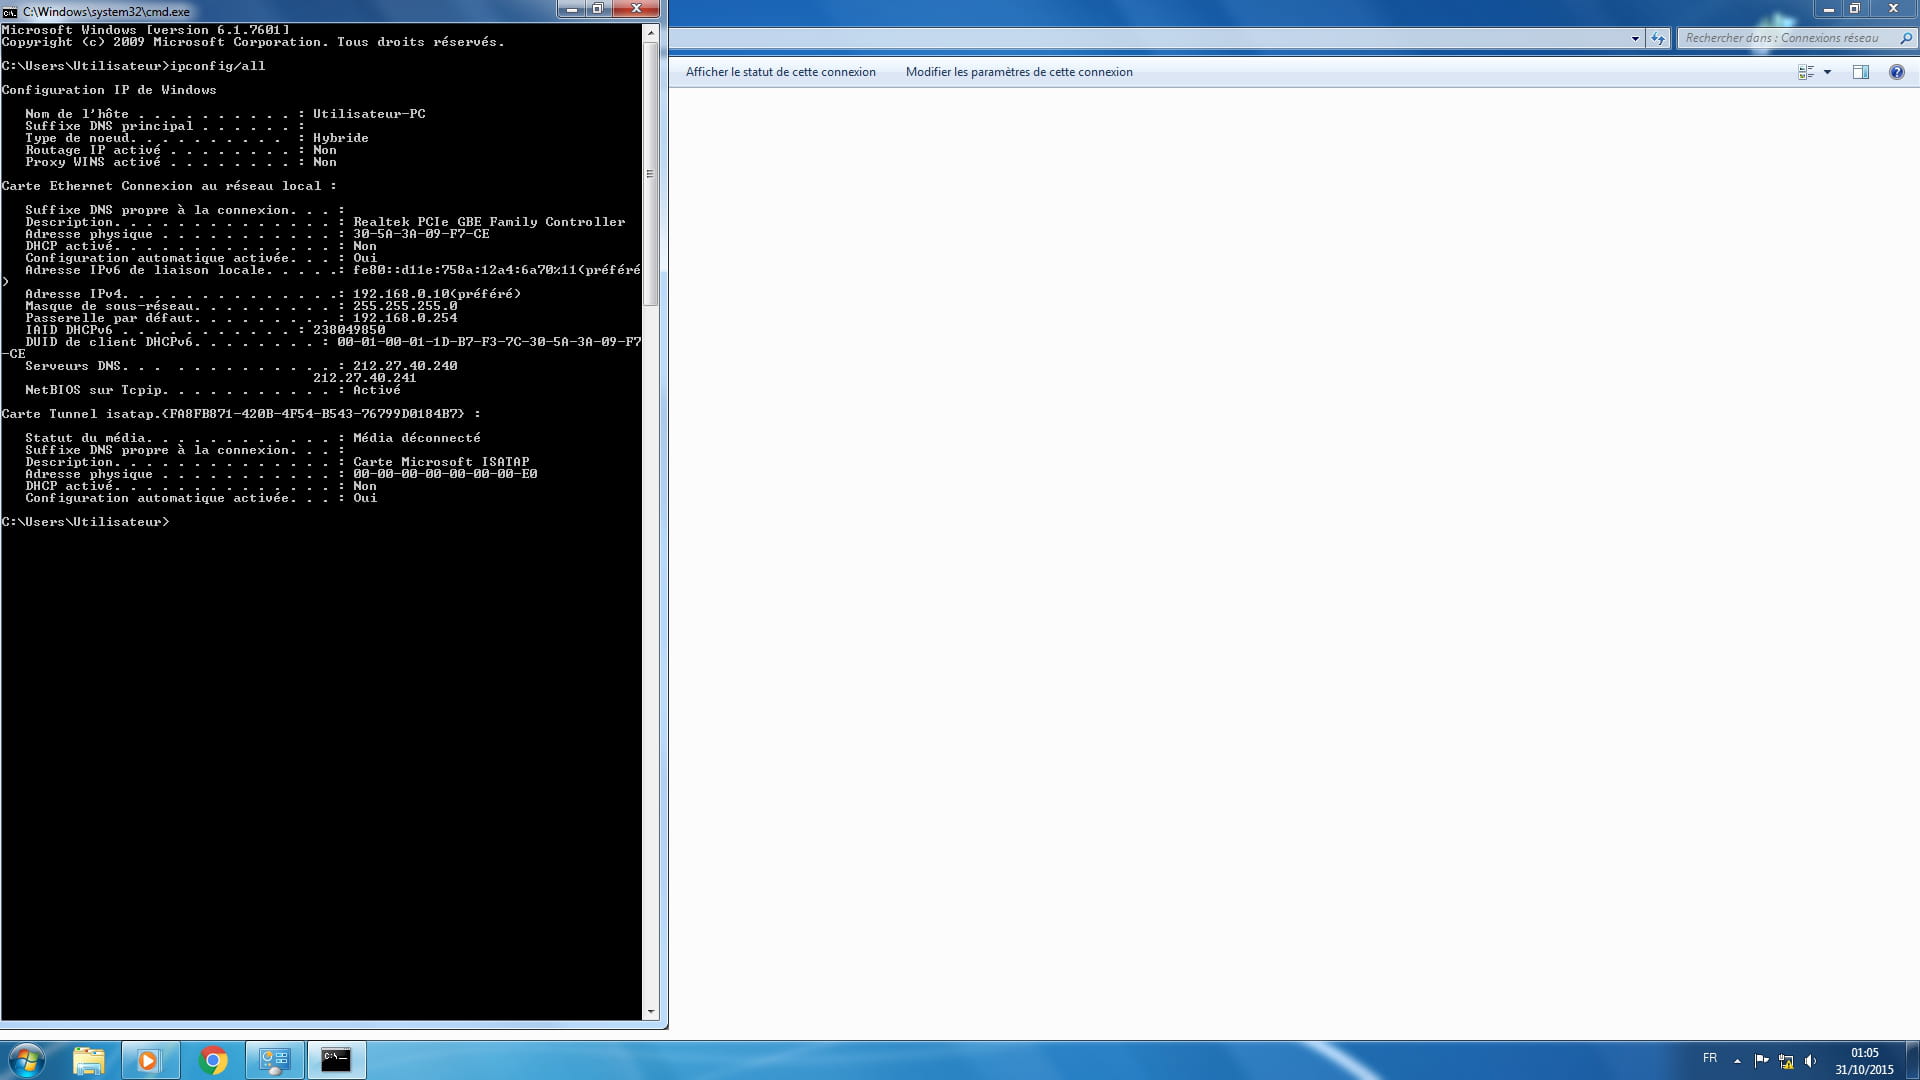Open the view options dropdown arrow

pyautogui.click(x=1827, y=72)
